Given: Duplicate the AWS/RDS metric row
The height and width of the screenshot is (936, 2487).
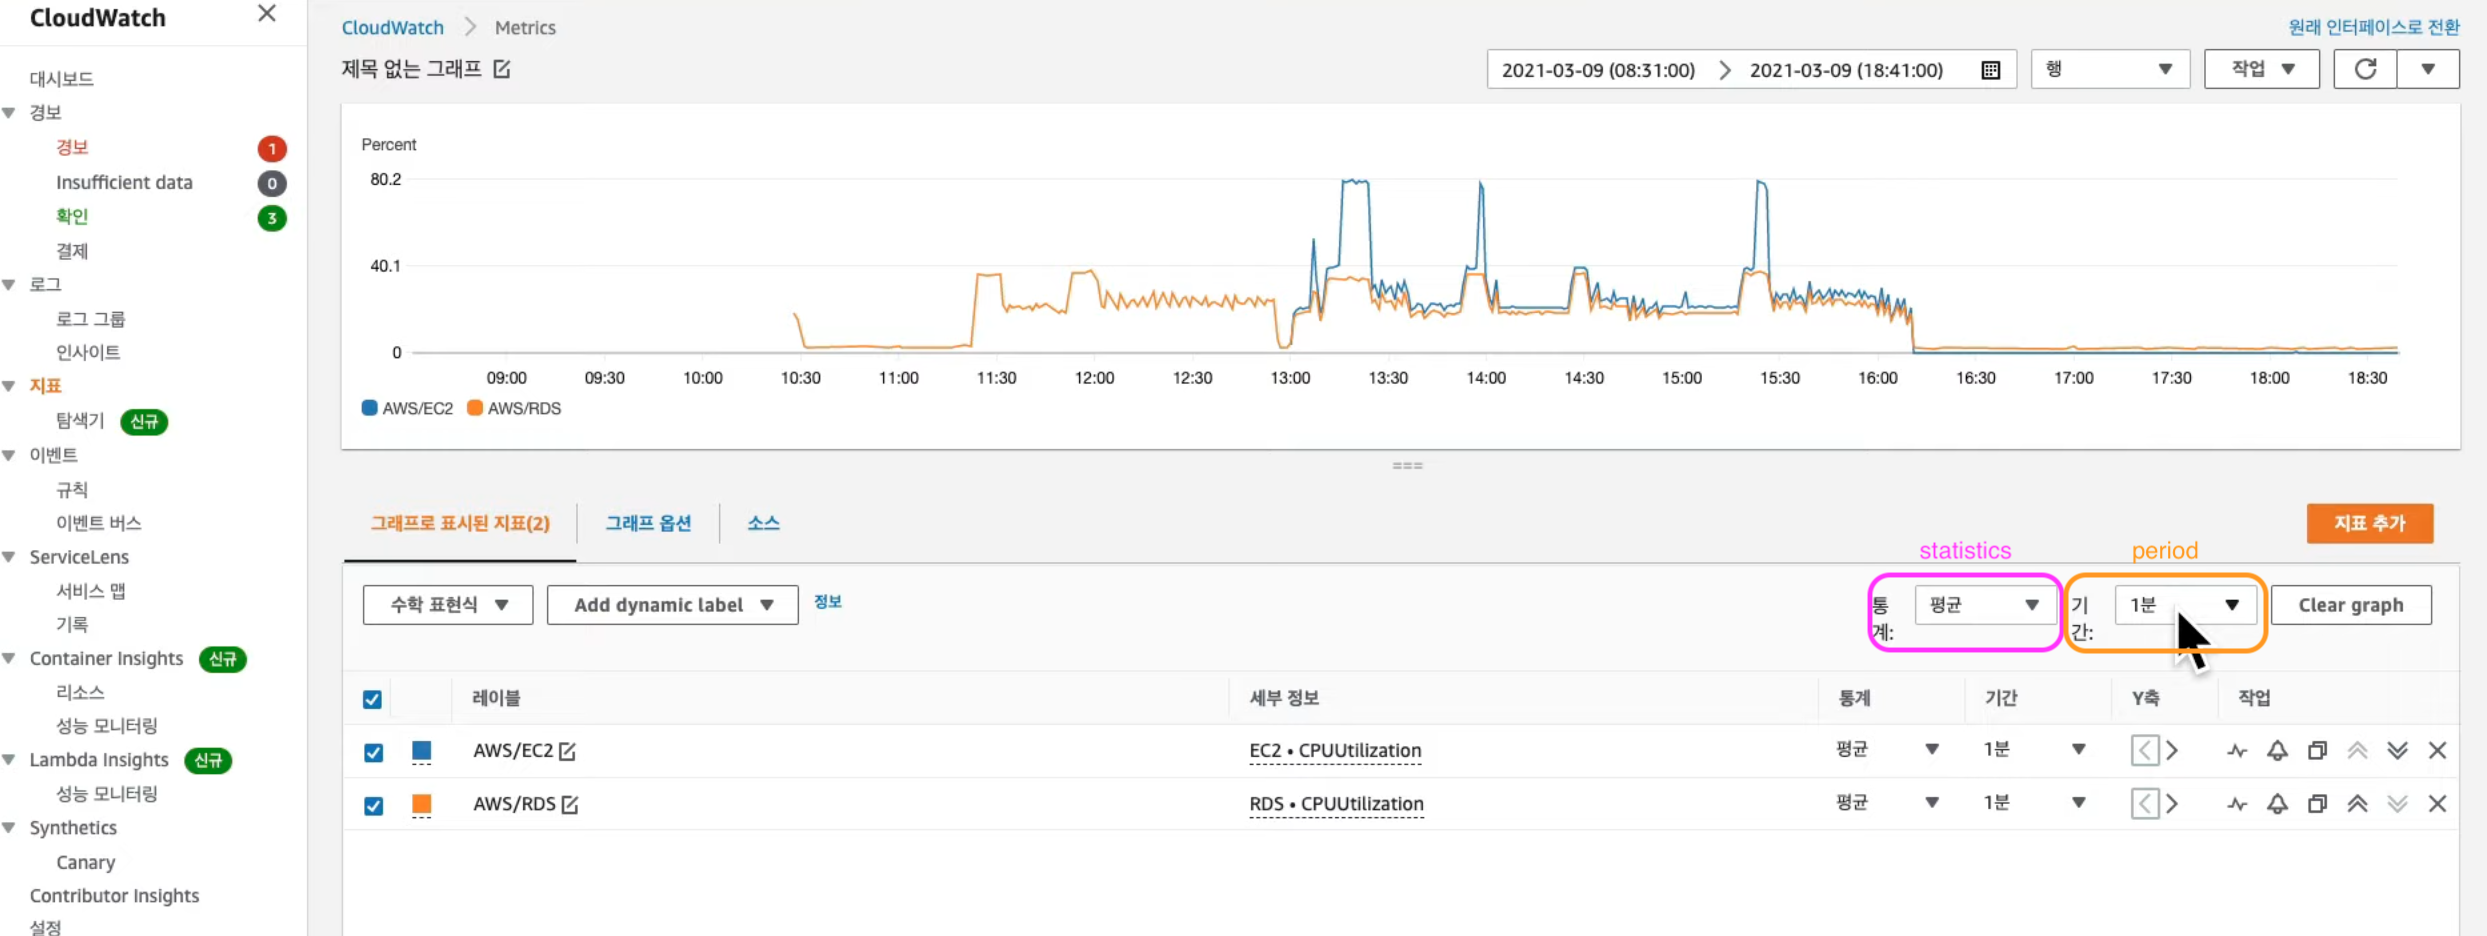Looking at the screenshot, I should click(2317, 803).
